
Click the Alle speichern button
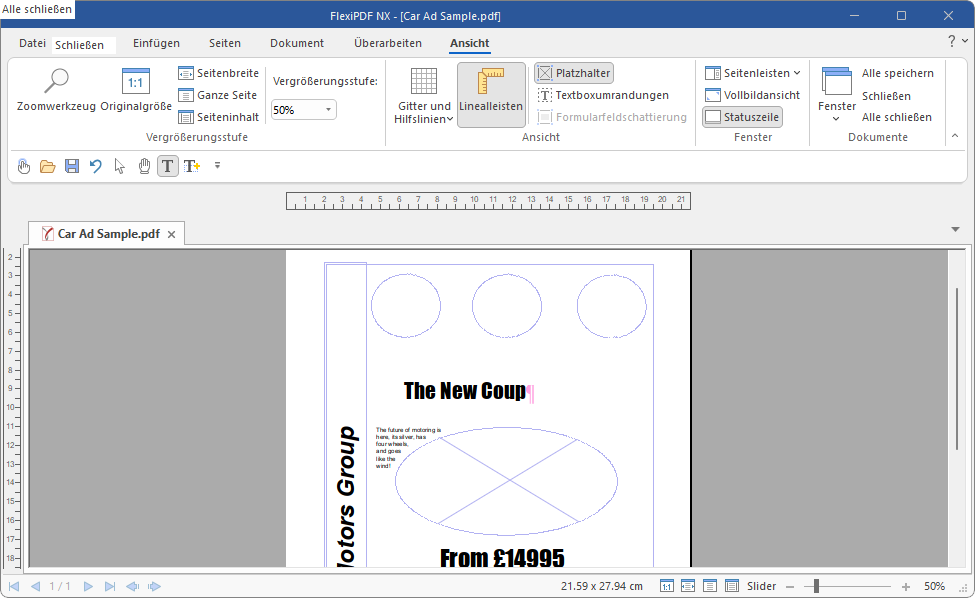click(895, 72)
